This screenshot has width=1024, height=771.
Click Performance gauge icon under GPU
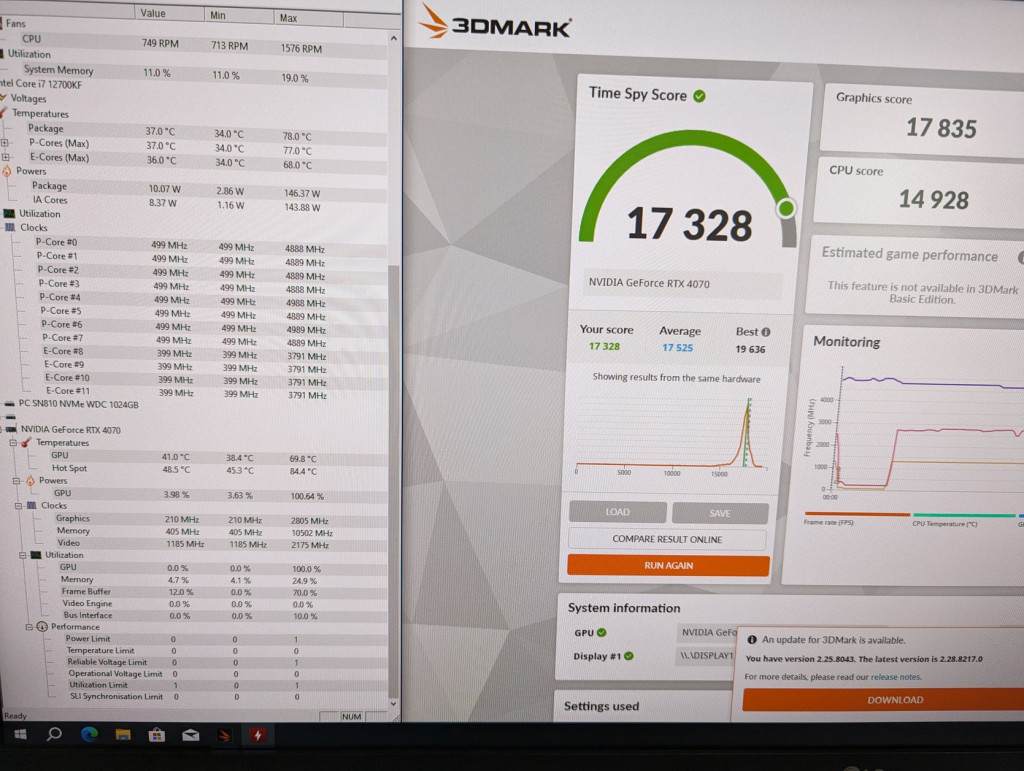42,627
